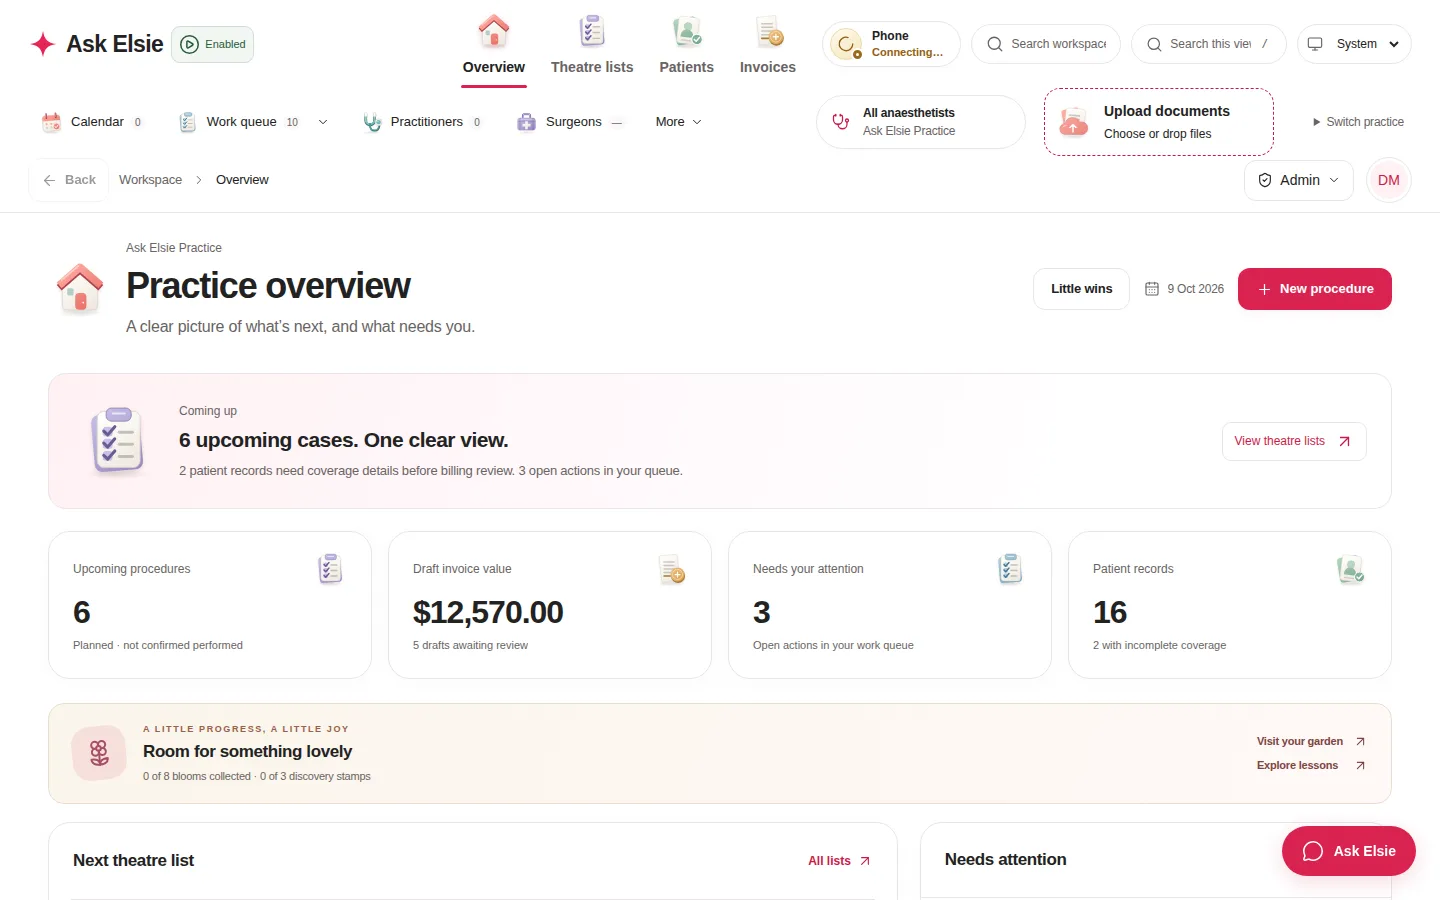Click the arrow icon beside Explore lessons
Screen dimensions: 1440x900
[x=1360, y=765]
